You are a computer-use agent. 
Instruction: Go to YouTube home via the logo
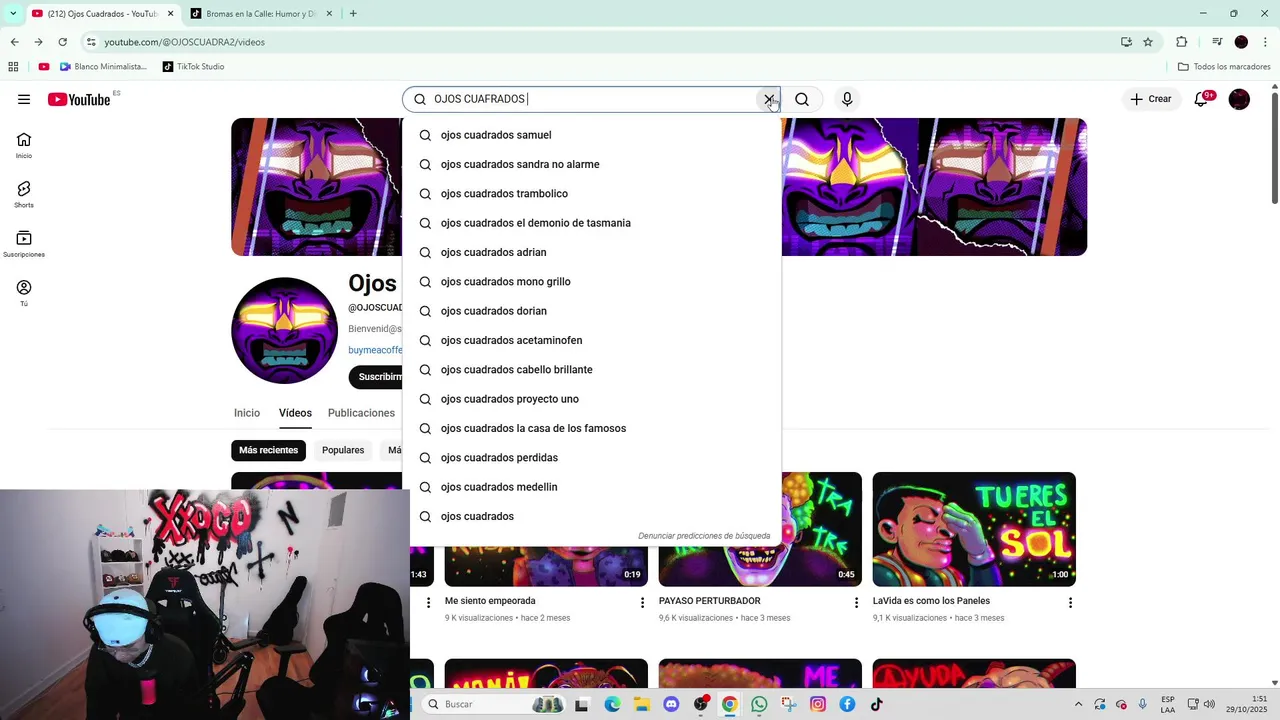pos(79,99)
